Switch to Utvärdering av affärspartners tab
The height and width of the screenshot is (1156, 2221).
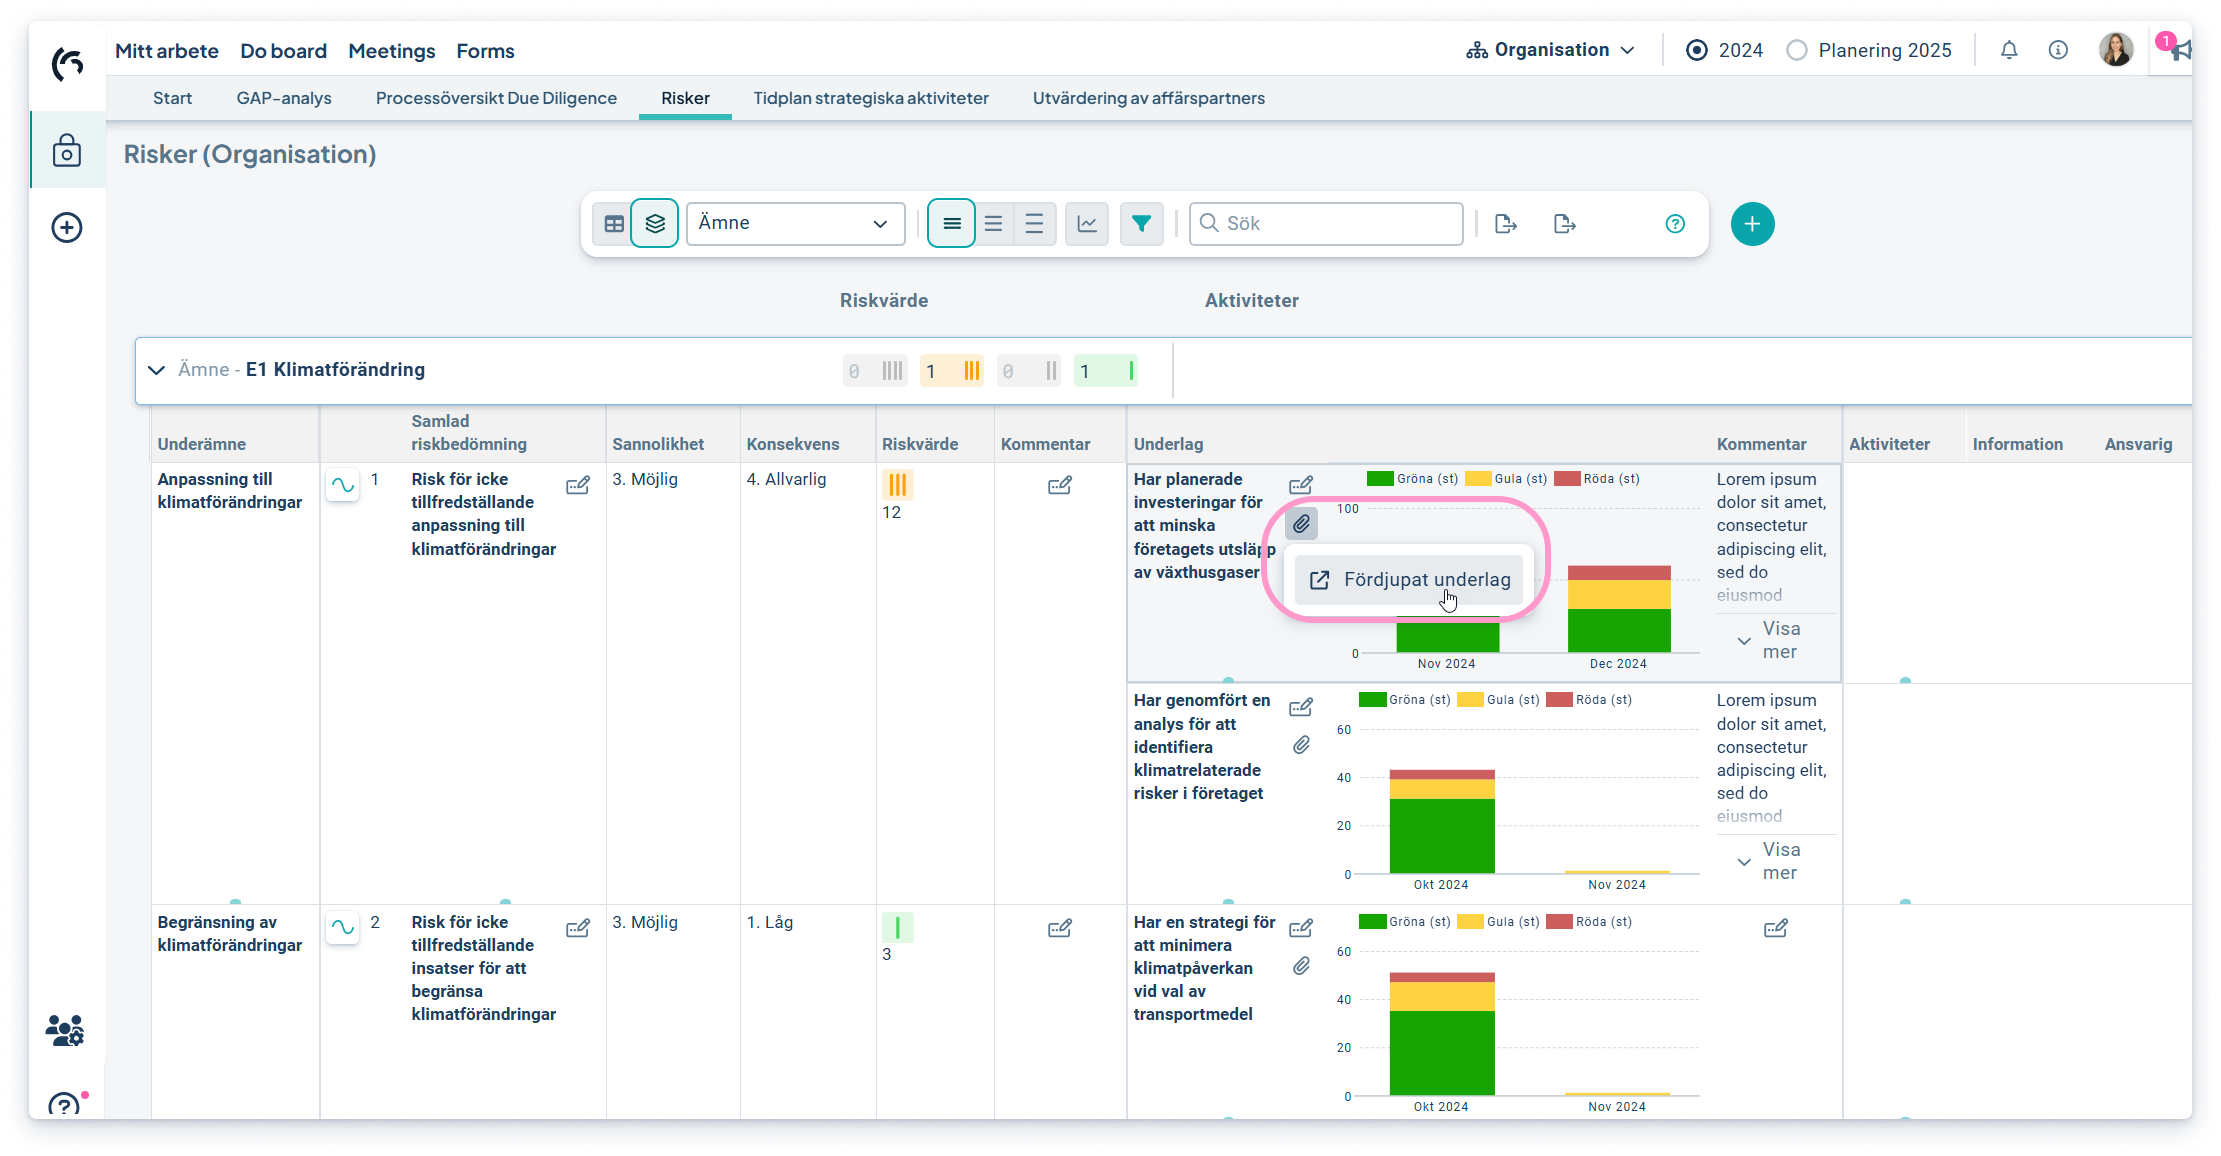point(1149,98)
